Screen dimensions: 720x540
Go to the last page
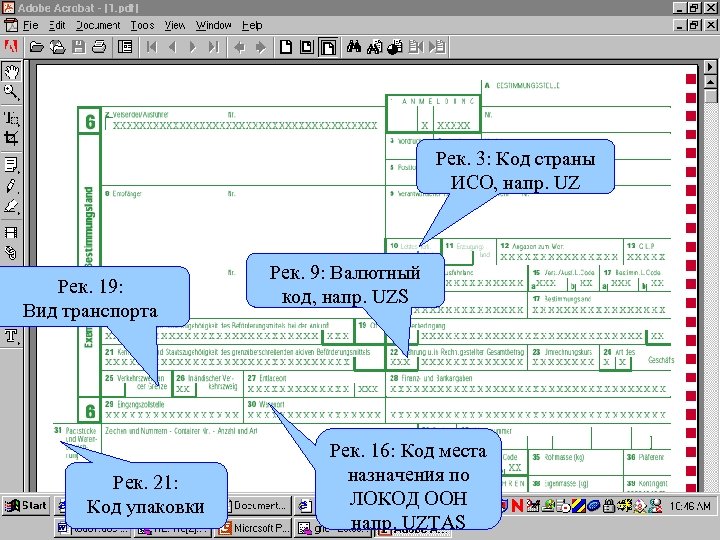[214, 47]
